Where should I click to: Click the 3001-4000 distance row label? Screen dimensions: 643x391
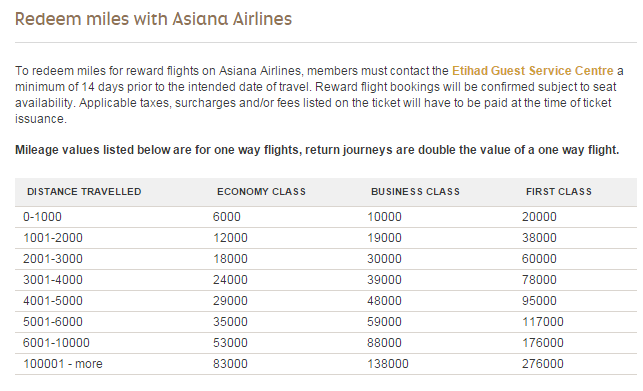coord(53,280)
